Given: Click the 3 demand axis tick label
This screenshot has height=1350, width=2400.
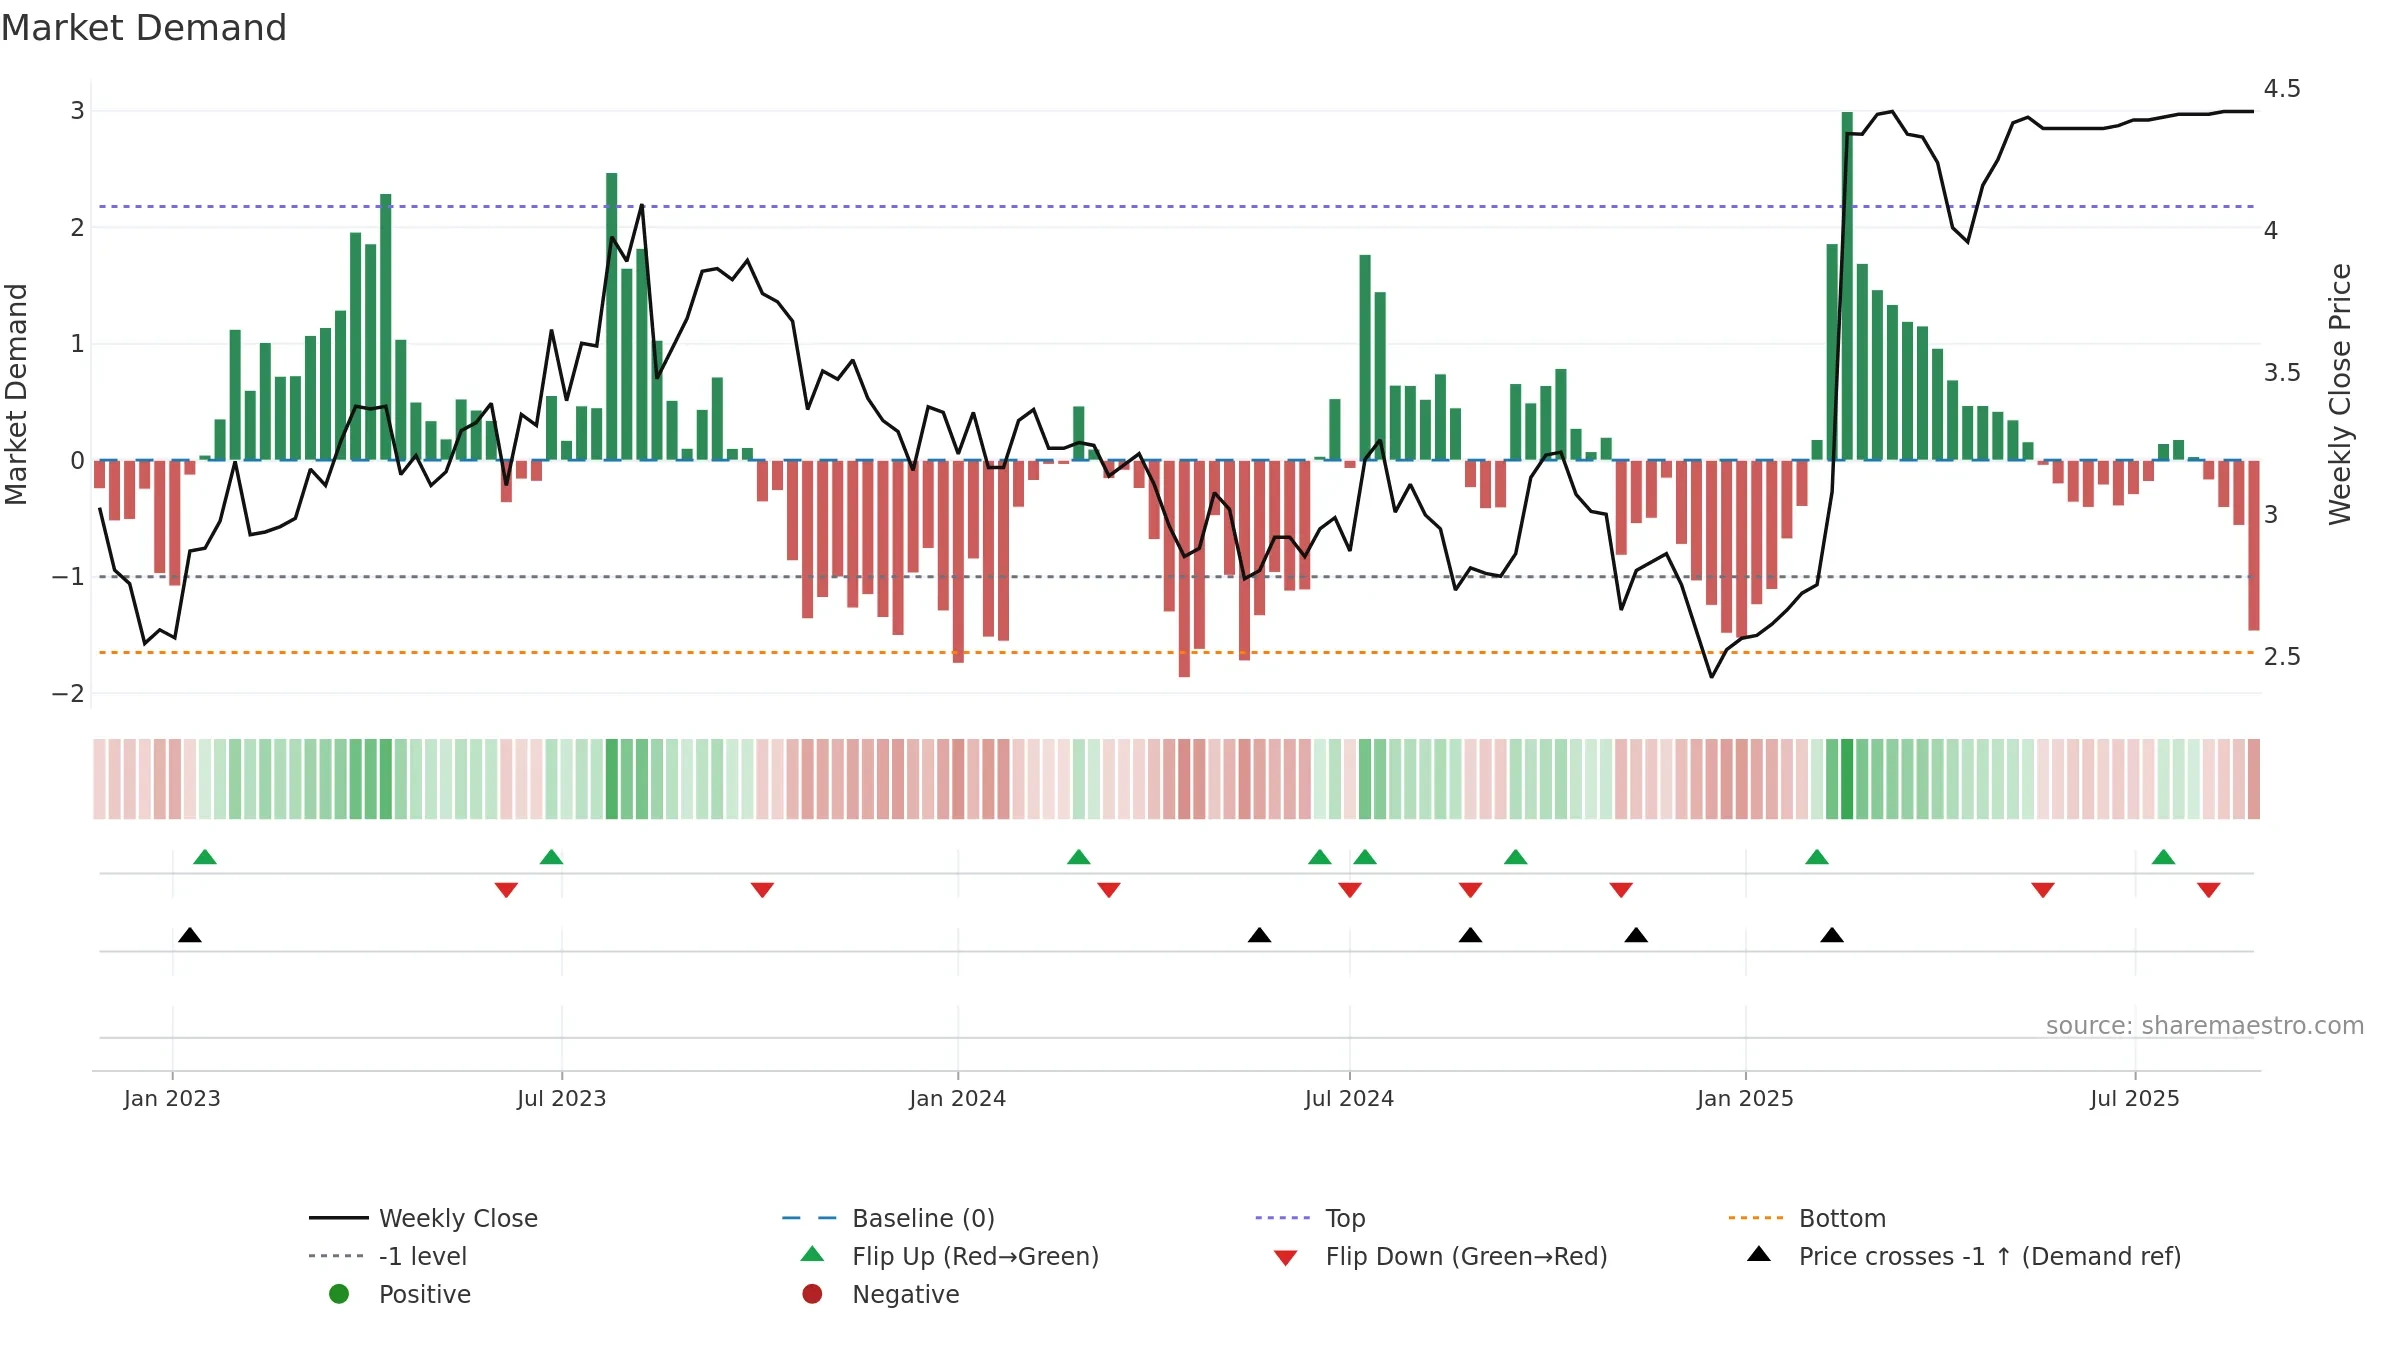Looking at the screenshot, I should (77, 111).
